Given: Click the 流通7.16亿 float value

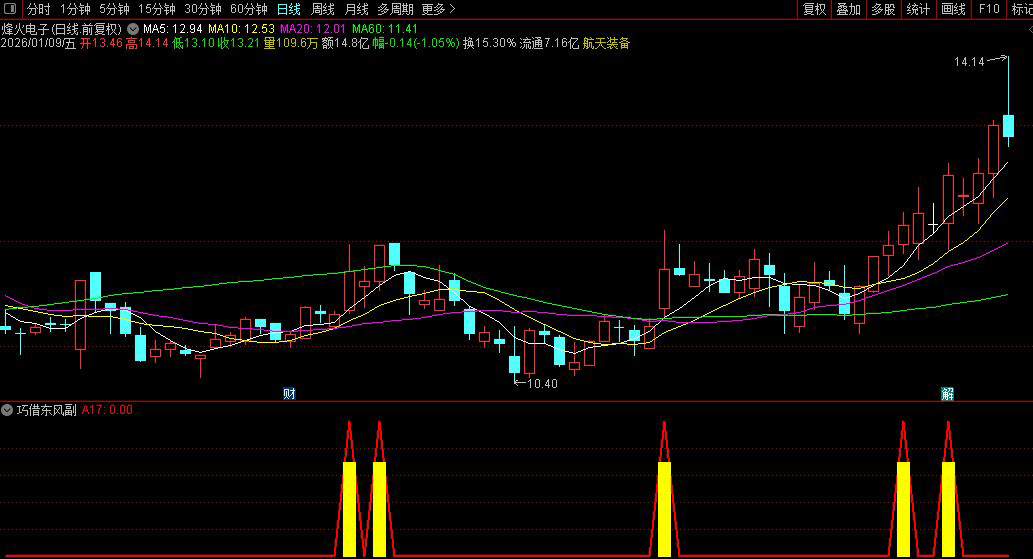Looking at the screenshot, I should click(549, 43).
